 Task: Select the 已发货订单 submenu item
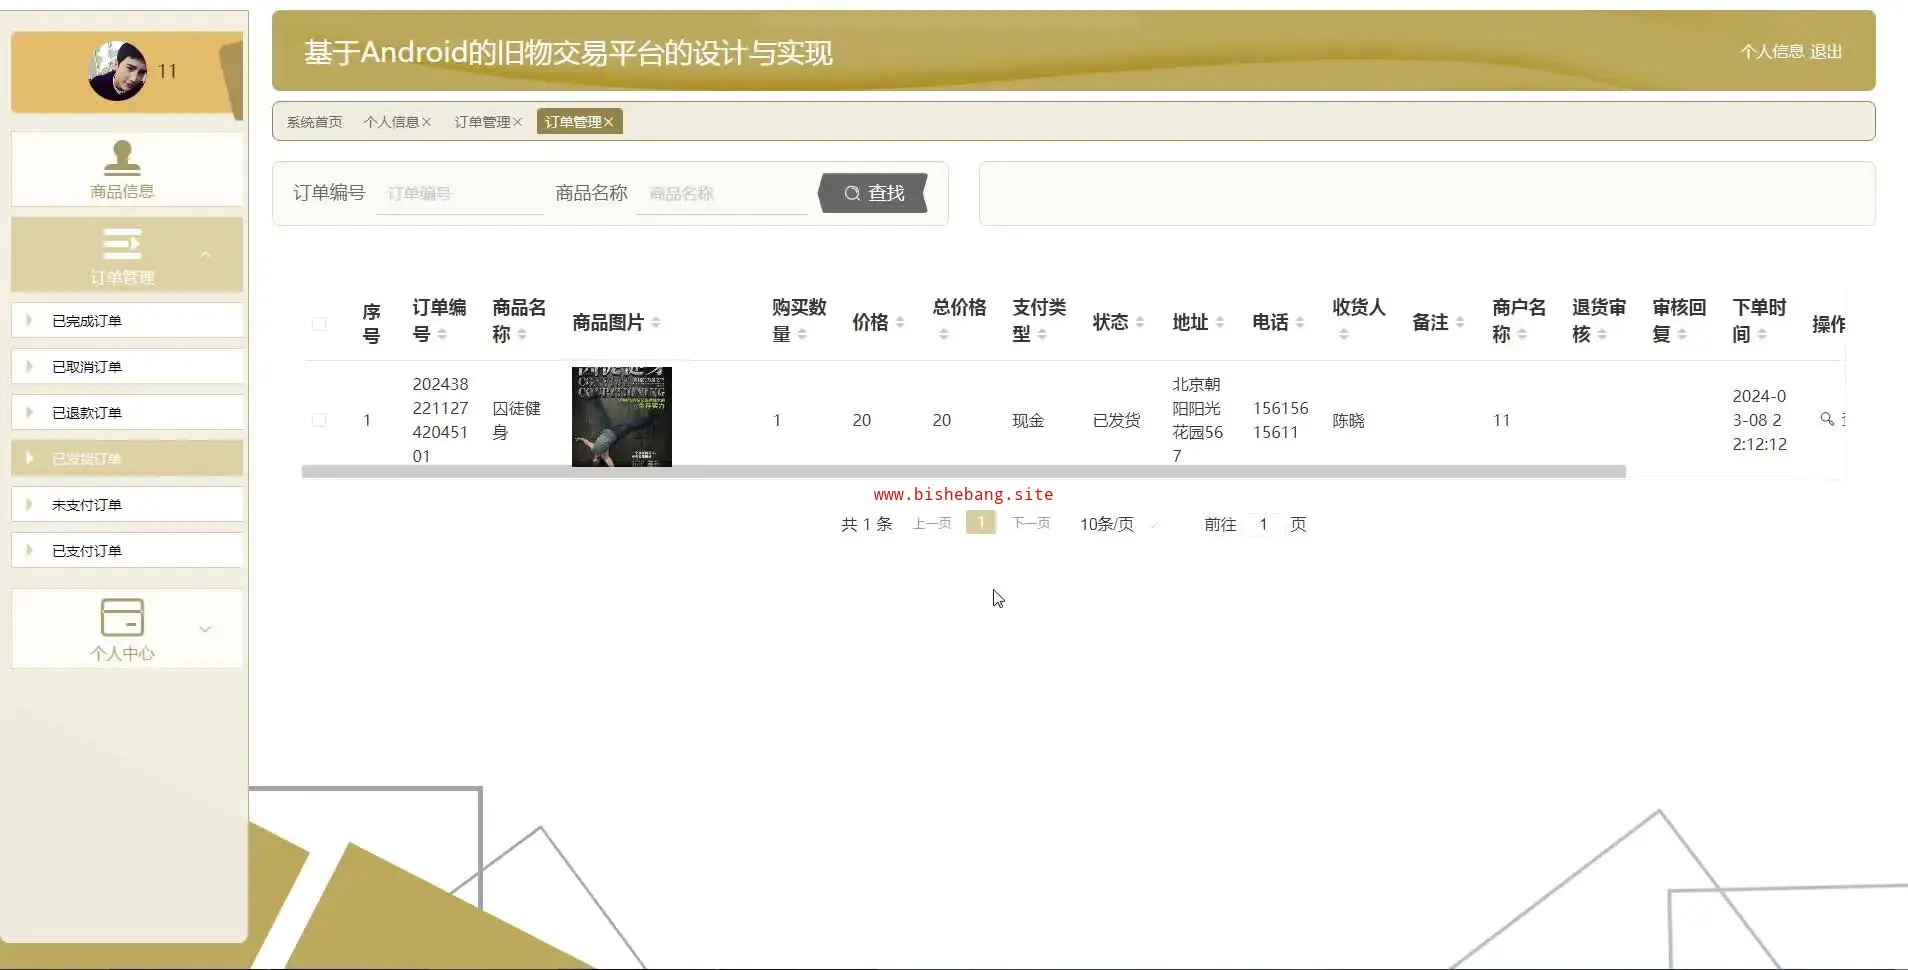[127, 459]
